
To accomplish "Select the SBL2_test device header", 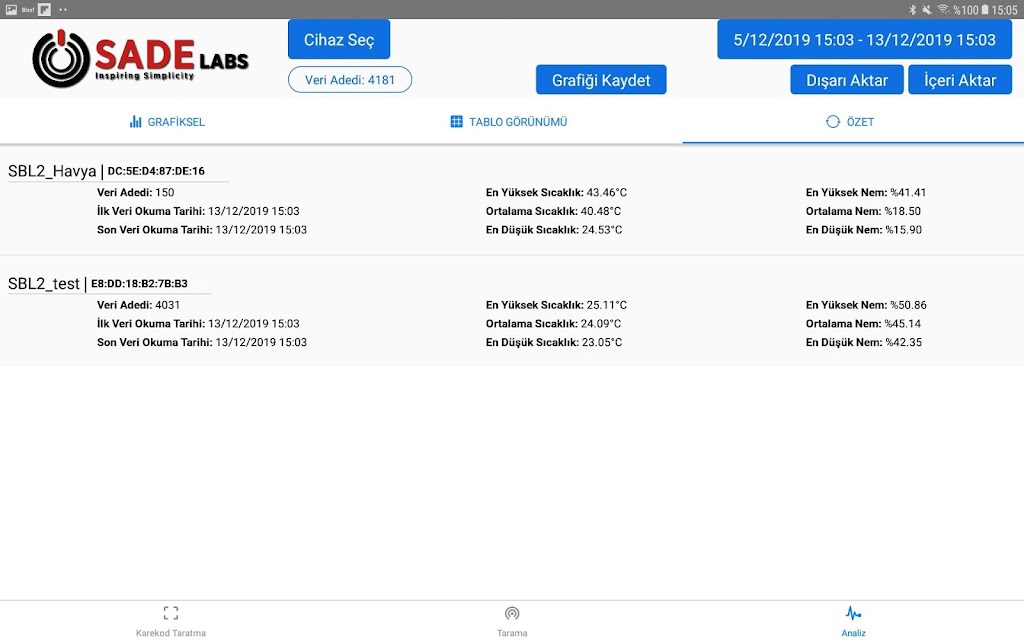I will 98,283.
